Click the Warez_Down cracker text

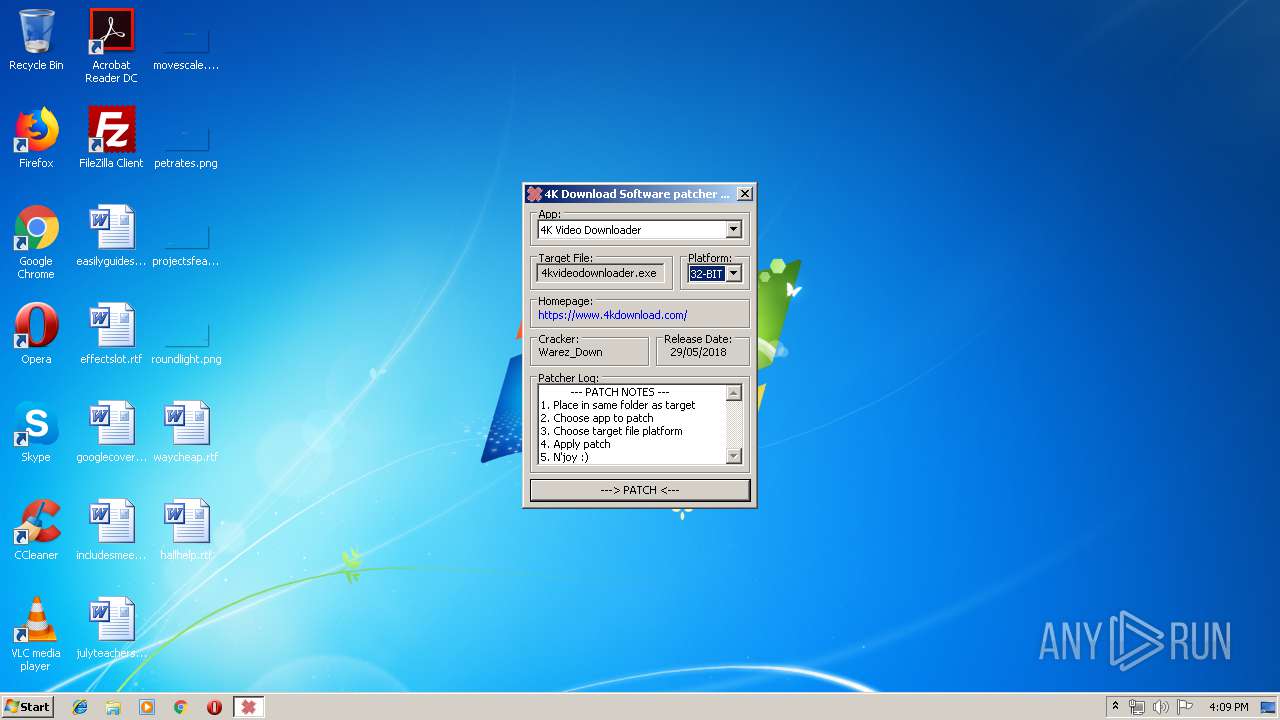(570, 352)
